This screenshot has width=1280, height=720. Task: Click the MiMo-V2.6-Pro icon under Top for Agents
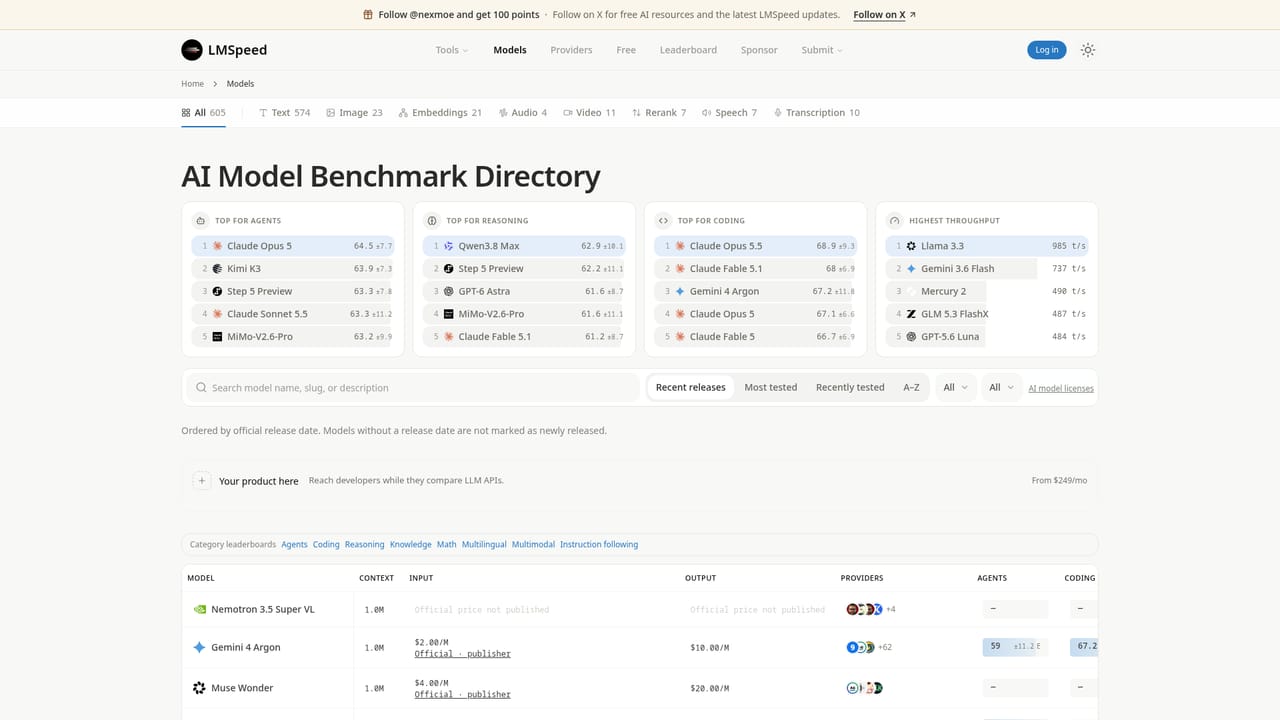coord(217,337)
